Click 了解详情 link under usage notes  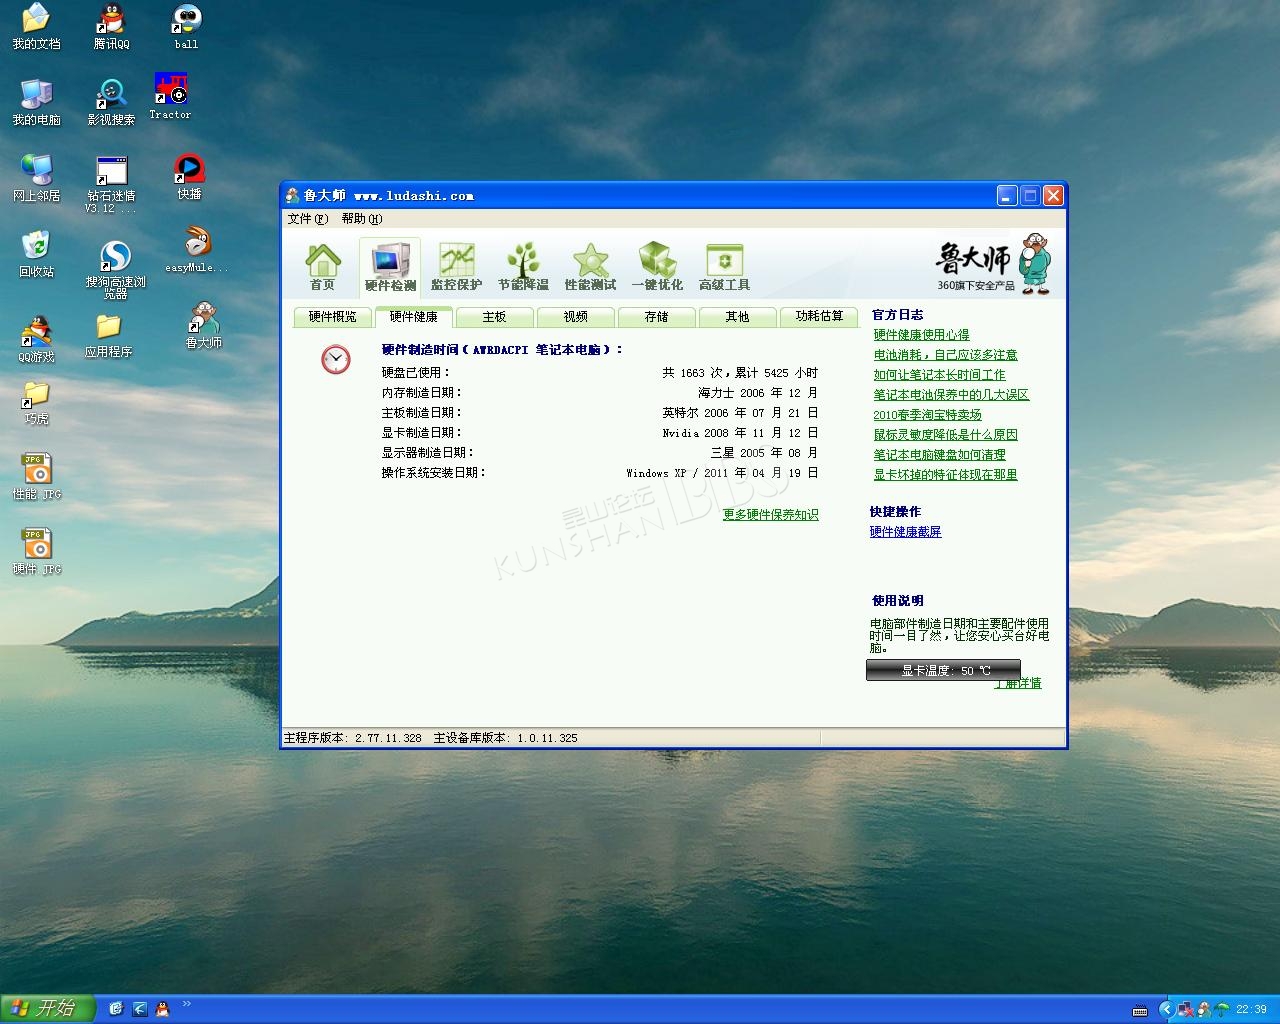1018,684
